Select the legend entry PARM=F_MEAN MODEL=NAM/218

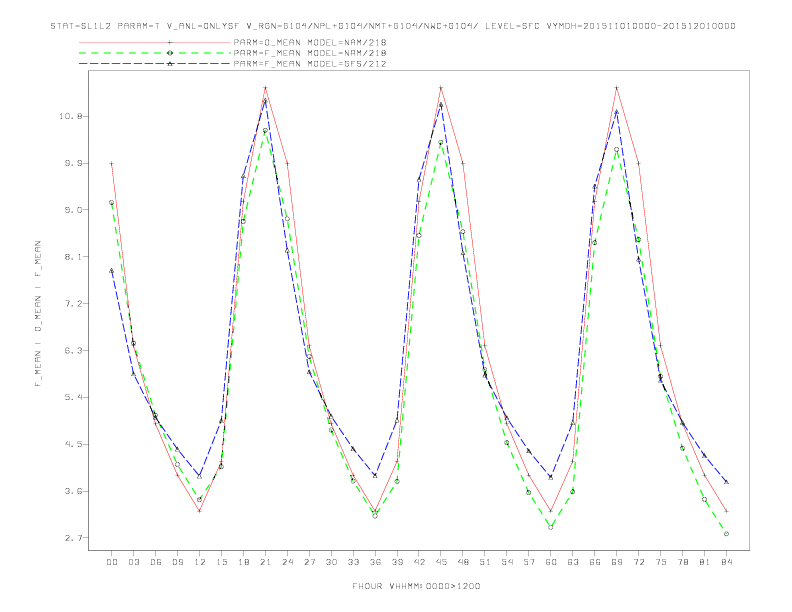coord(310,53)
